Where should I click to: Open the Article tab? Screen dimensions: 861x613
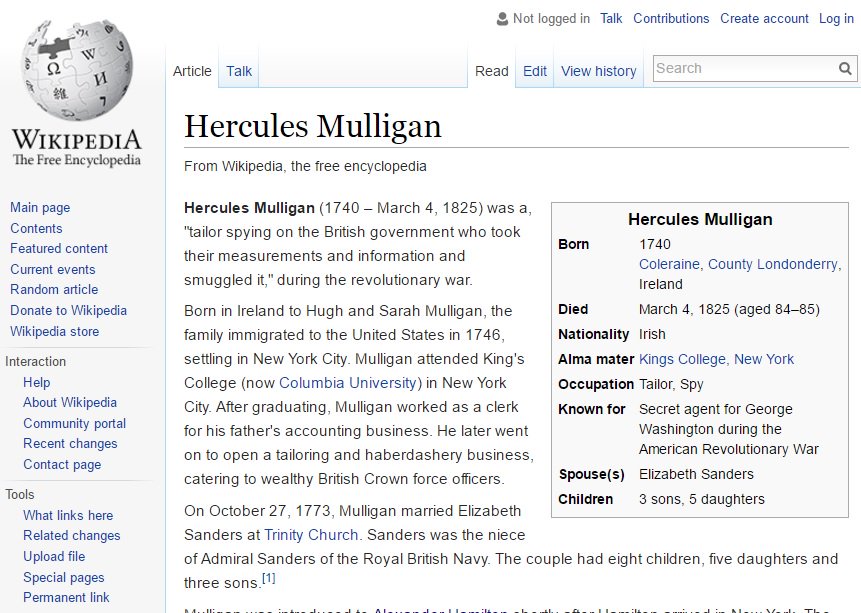(192, 71)
